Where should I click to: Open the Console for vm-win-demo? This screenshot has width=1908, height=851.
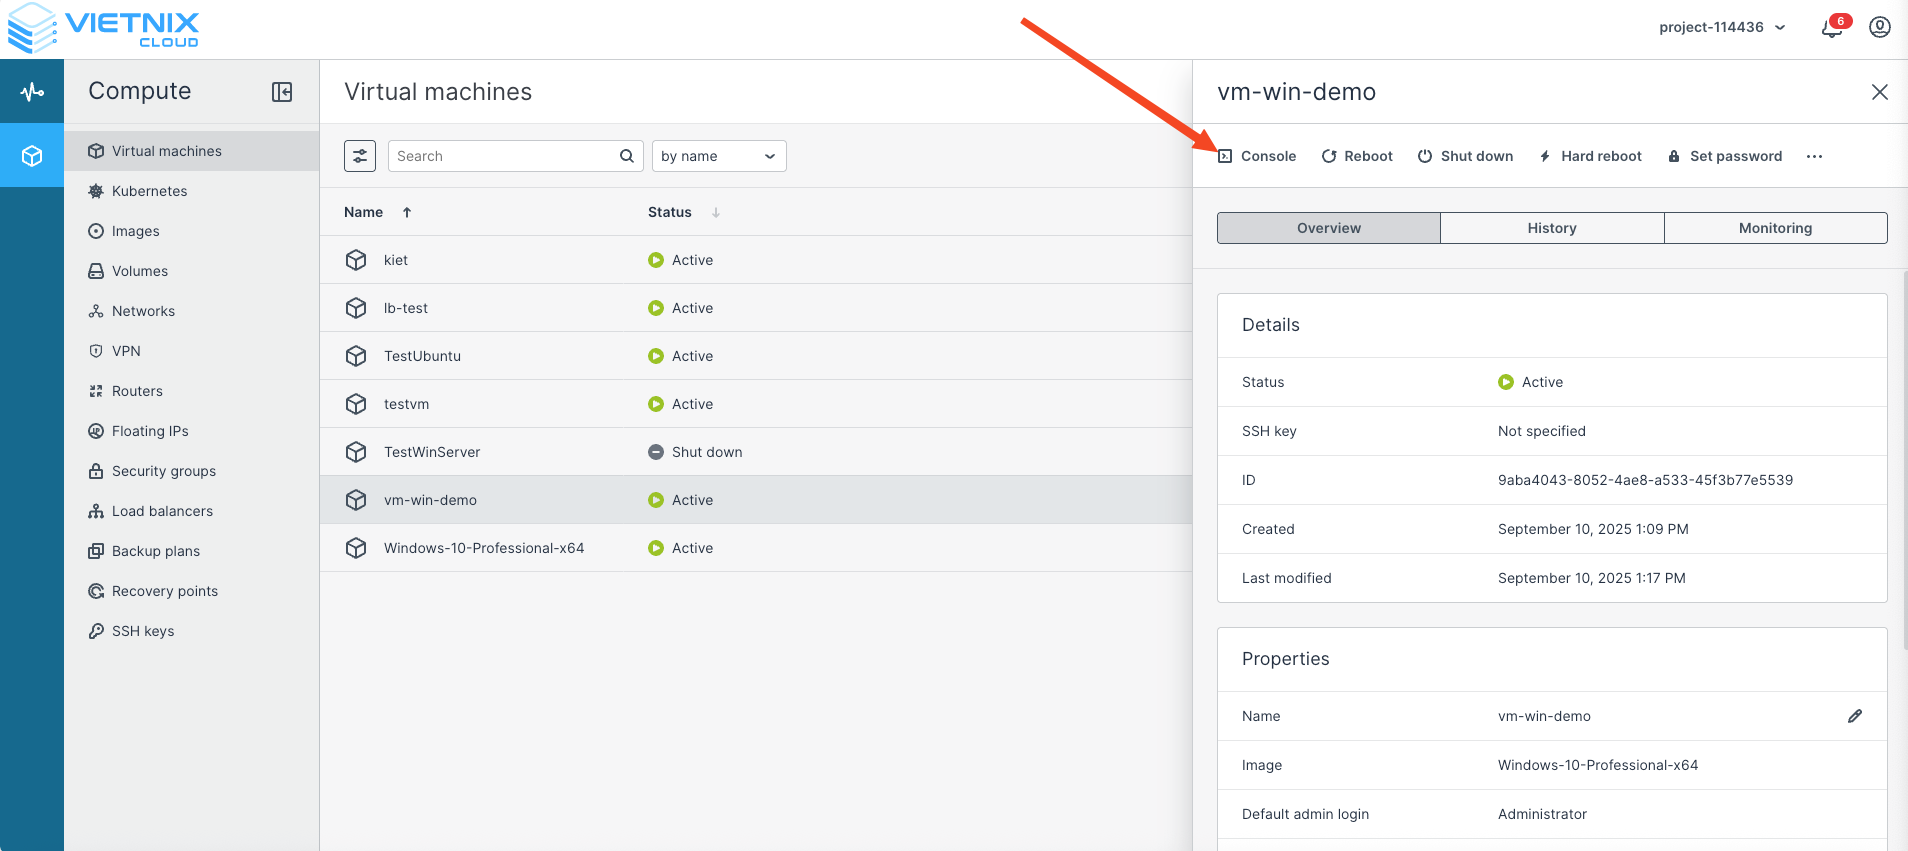[x=1257, y=156]
